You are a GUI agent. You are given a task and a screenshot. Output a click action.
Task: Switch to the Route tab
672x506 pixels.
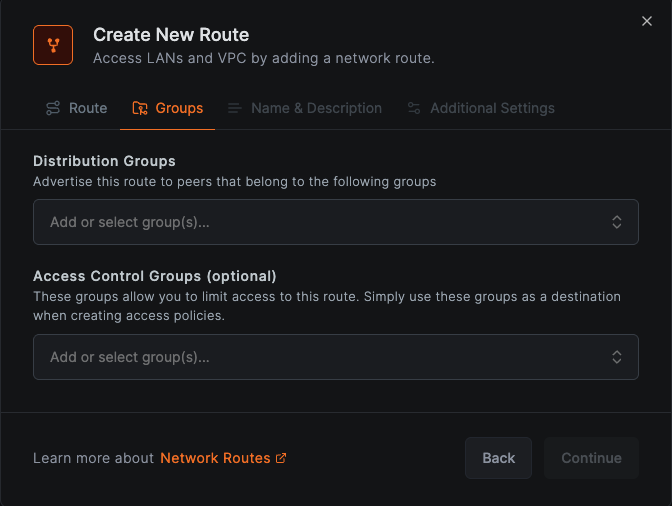coord(88,108)
